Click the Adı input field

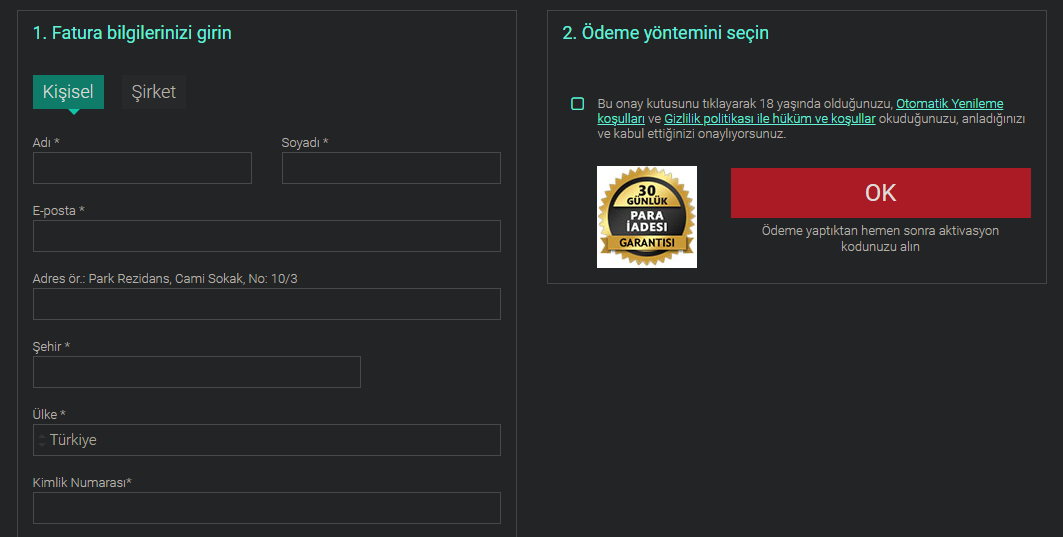click(142, 167)
